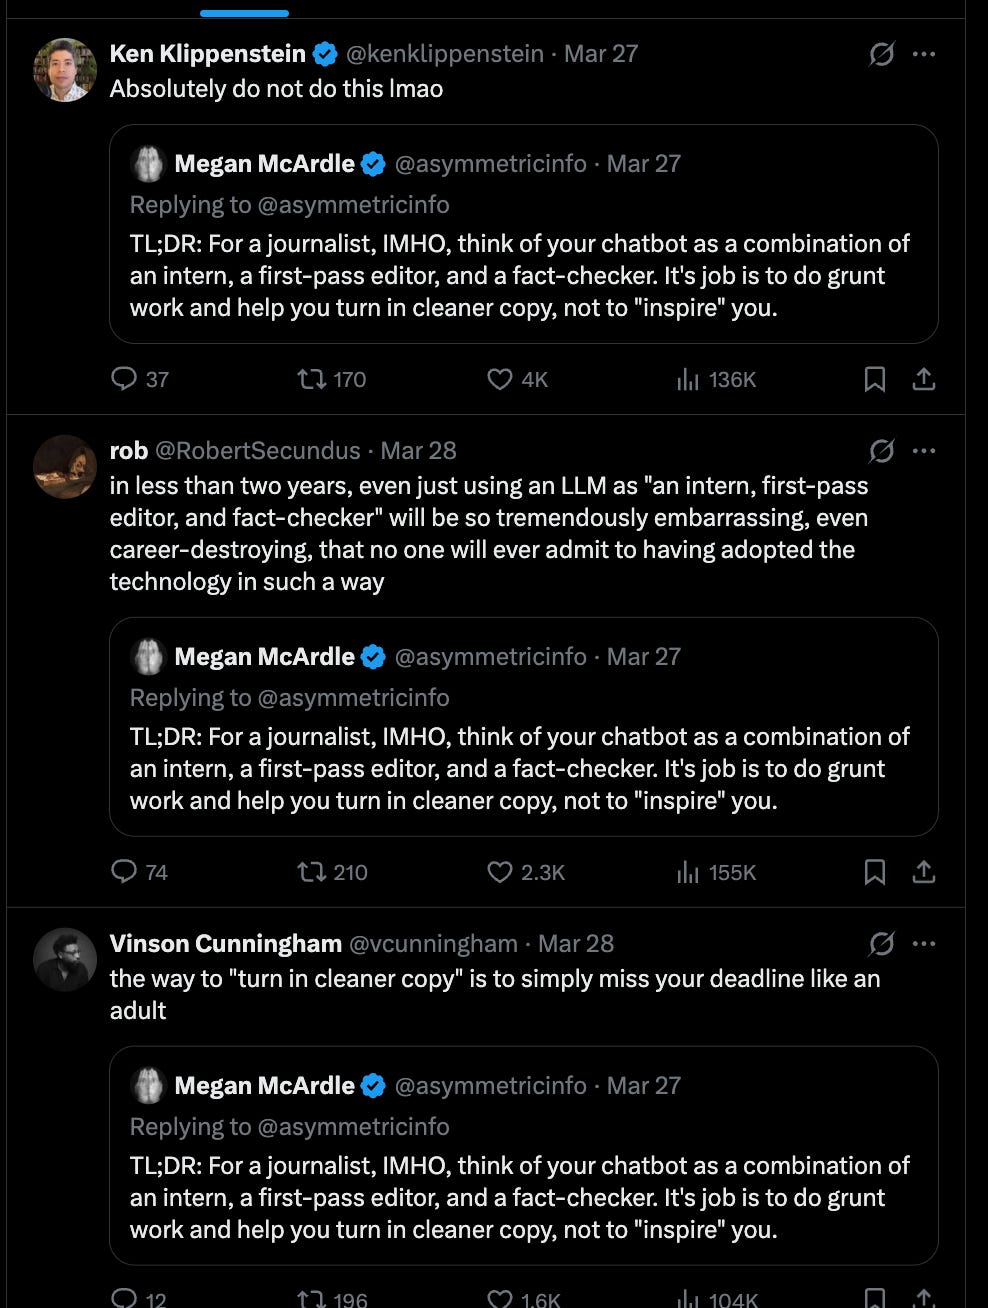Open the reply composer on Vinson's tweet
This screenshot has height=1308, width=988.
[125, 1296]
